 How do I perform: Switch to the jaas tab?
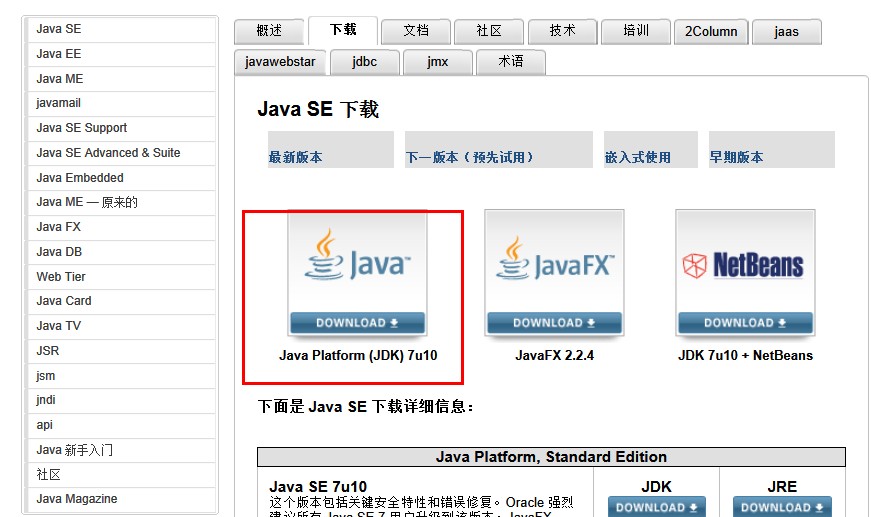tap(787, 31)
